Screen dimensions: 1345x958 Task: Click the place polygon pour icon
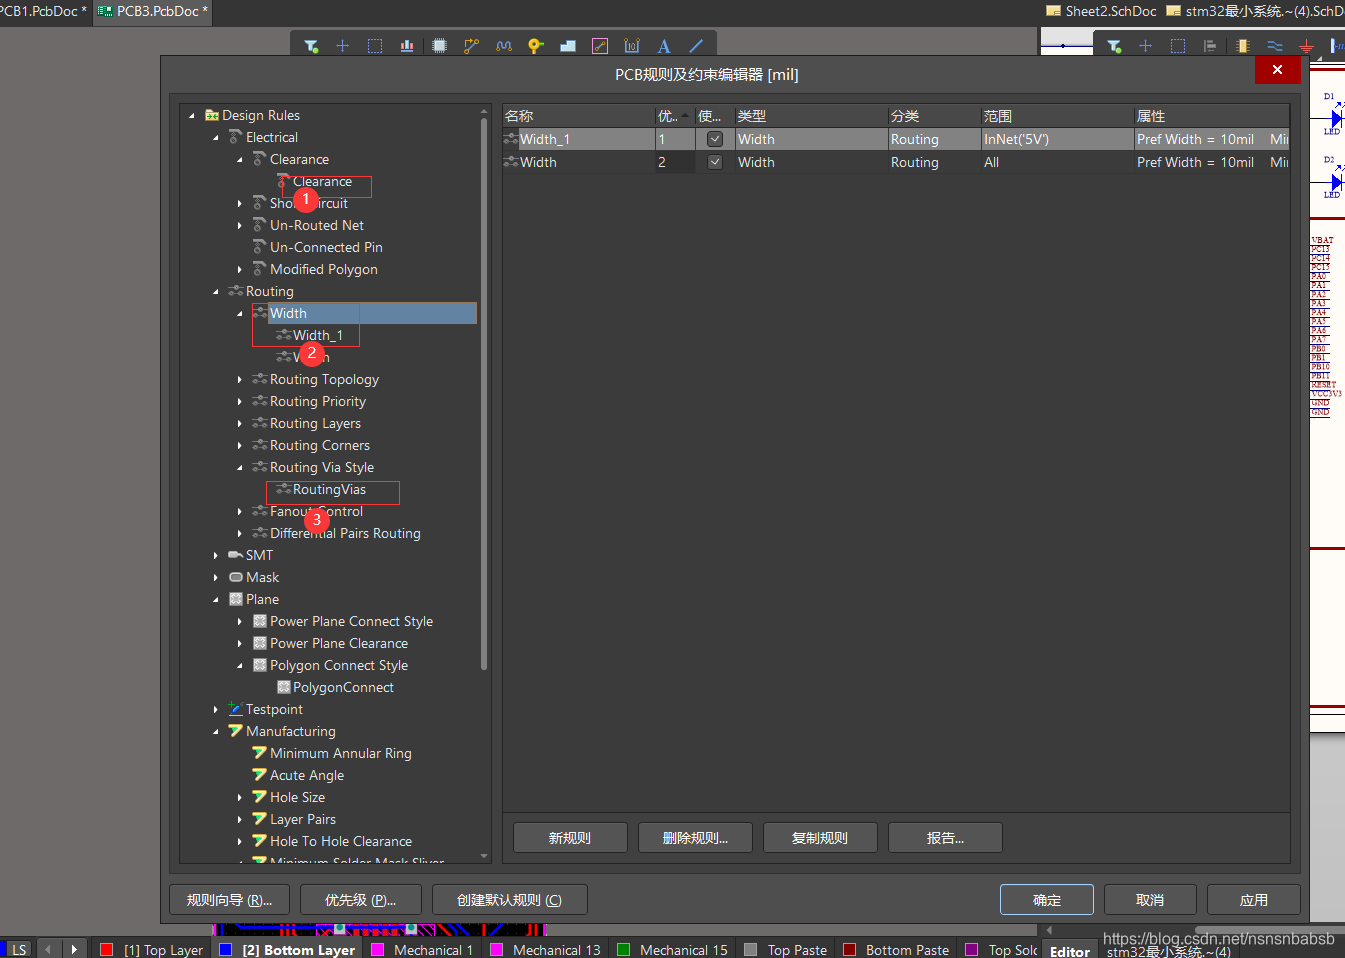[x=568, y=46]
